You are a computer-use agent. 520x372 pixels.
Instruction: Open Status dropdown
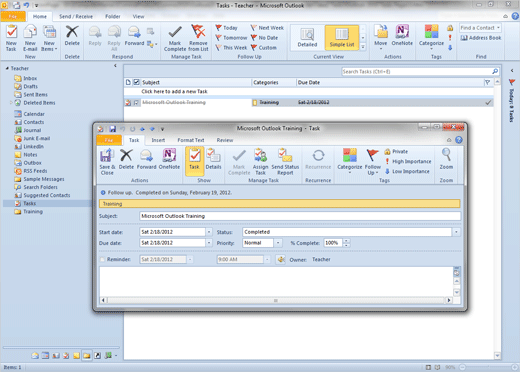click(456, 232)
